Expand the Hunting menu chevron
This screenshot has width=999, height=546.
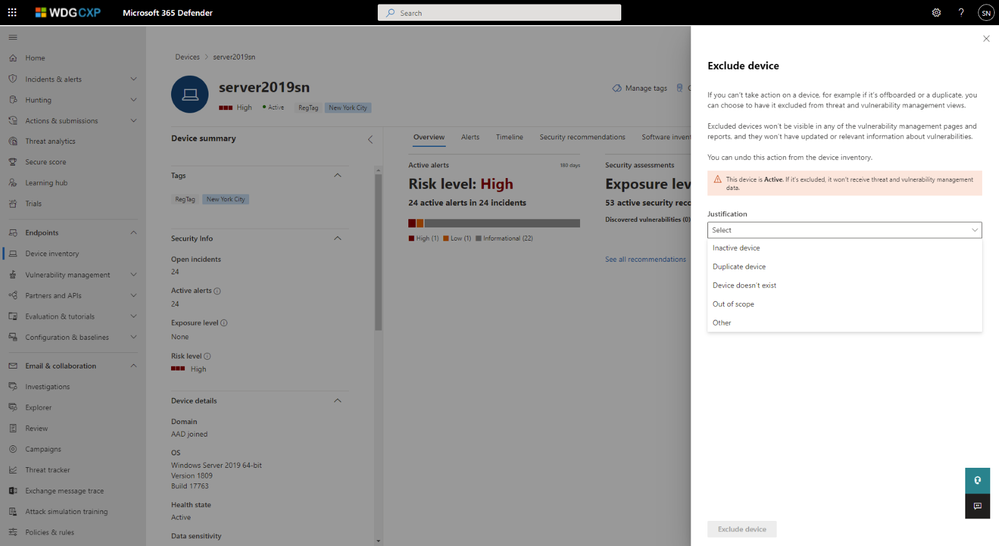[134, 100]
